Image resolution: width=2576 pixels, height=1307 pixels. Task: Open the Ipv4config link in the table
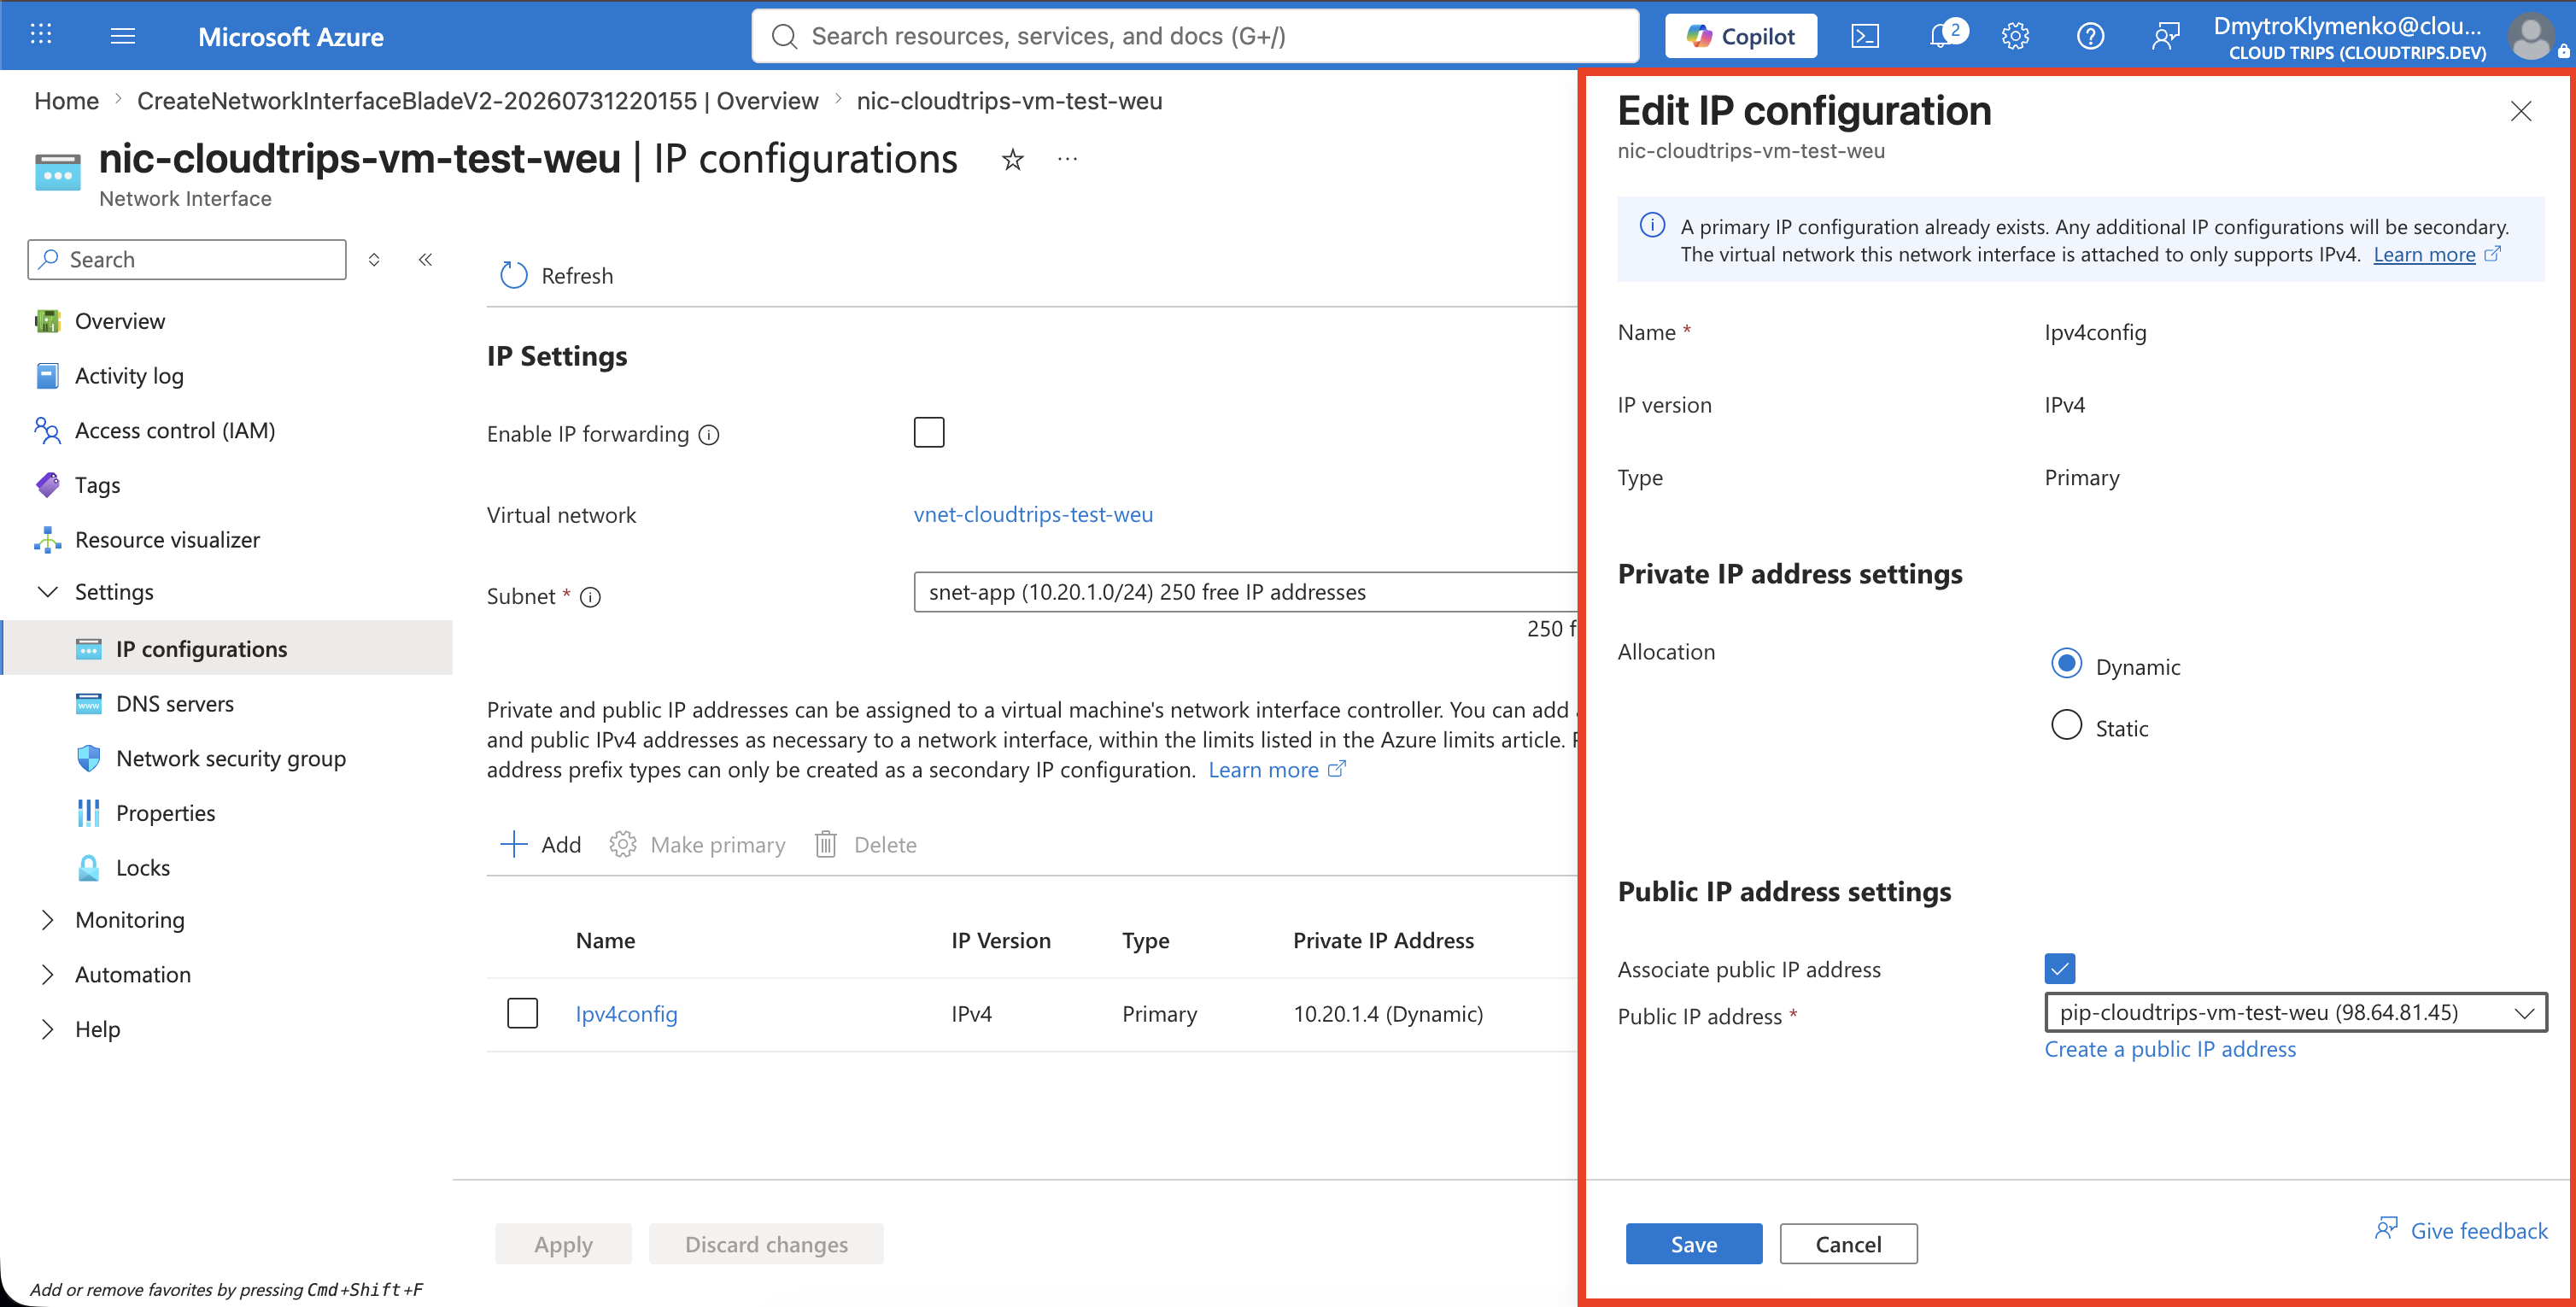[x=626, y=1014]
